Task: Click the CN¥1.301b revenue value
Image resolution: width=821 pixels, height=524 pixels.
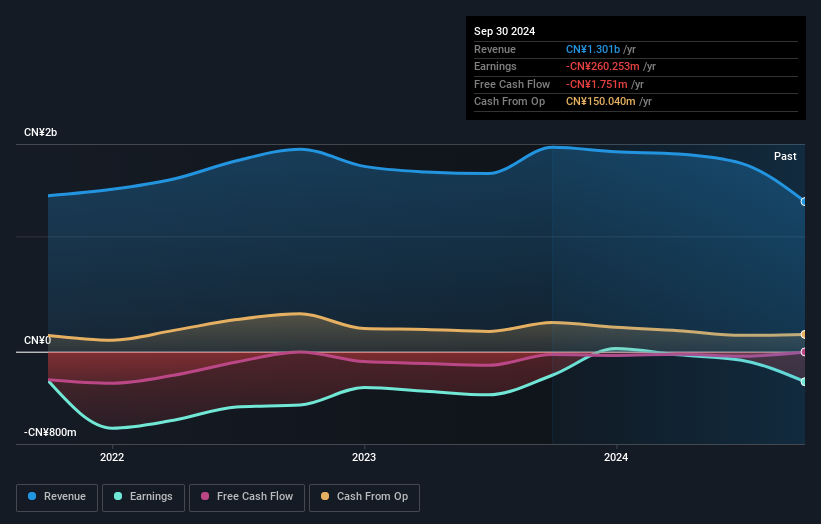Action: click(593, 49)
